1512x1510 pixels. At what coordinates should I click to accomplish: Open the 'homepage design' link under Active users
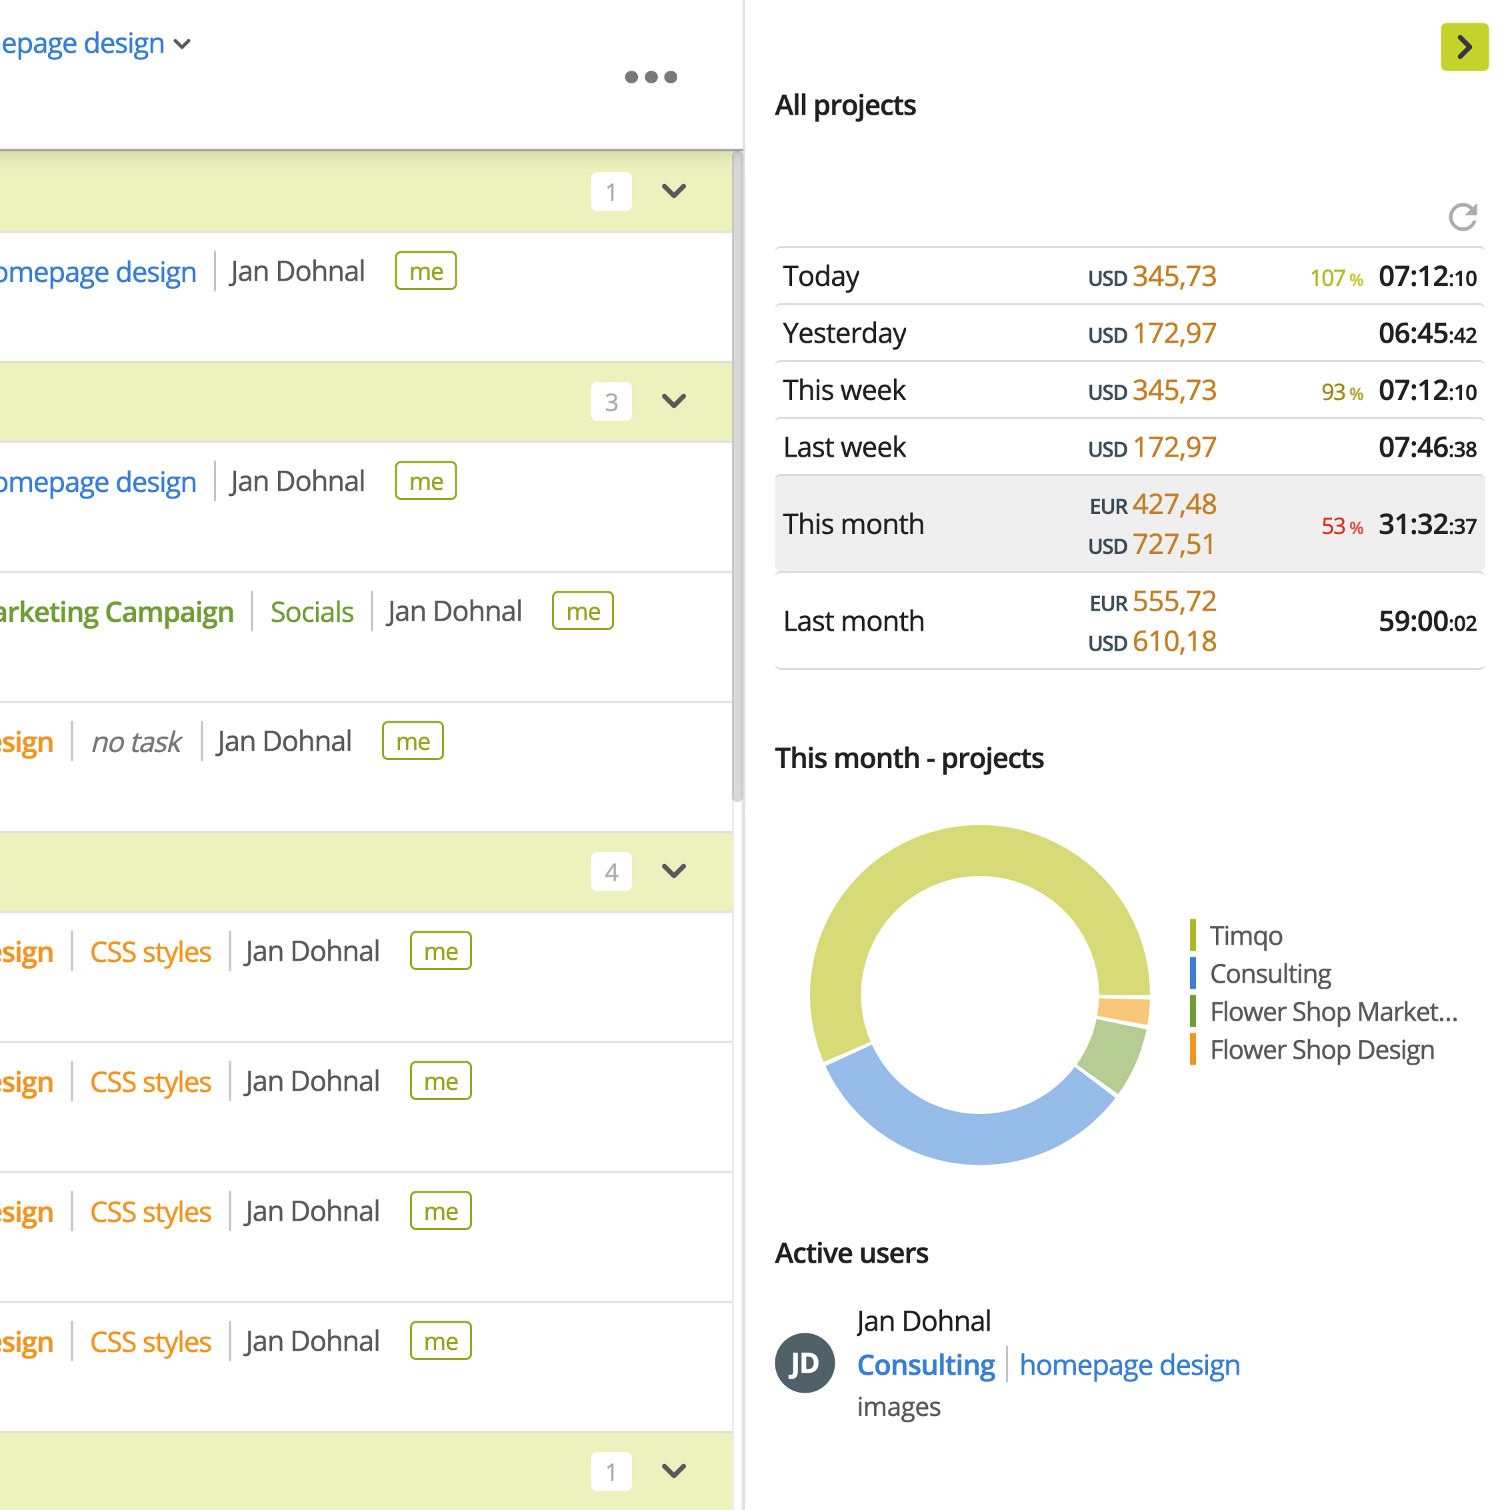pyautogui.click(x=1130, y=1365)
